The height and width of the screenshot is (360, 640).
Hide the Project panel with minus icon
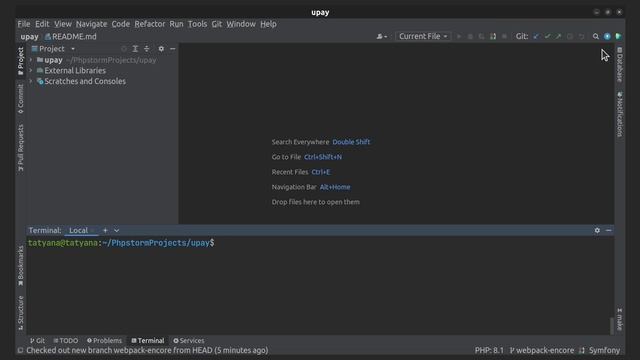[173, 49]
